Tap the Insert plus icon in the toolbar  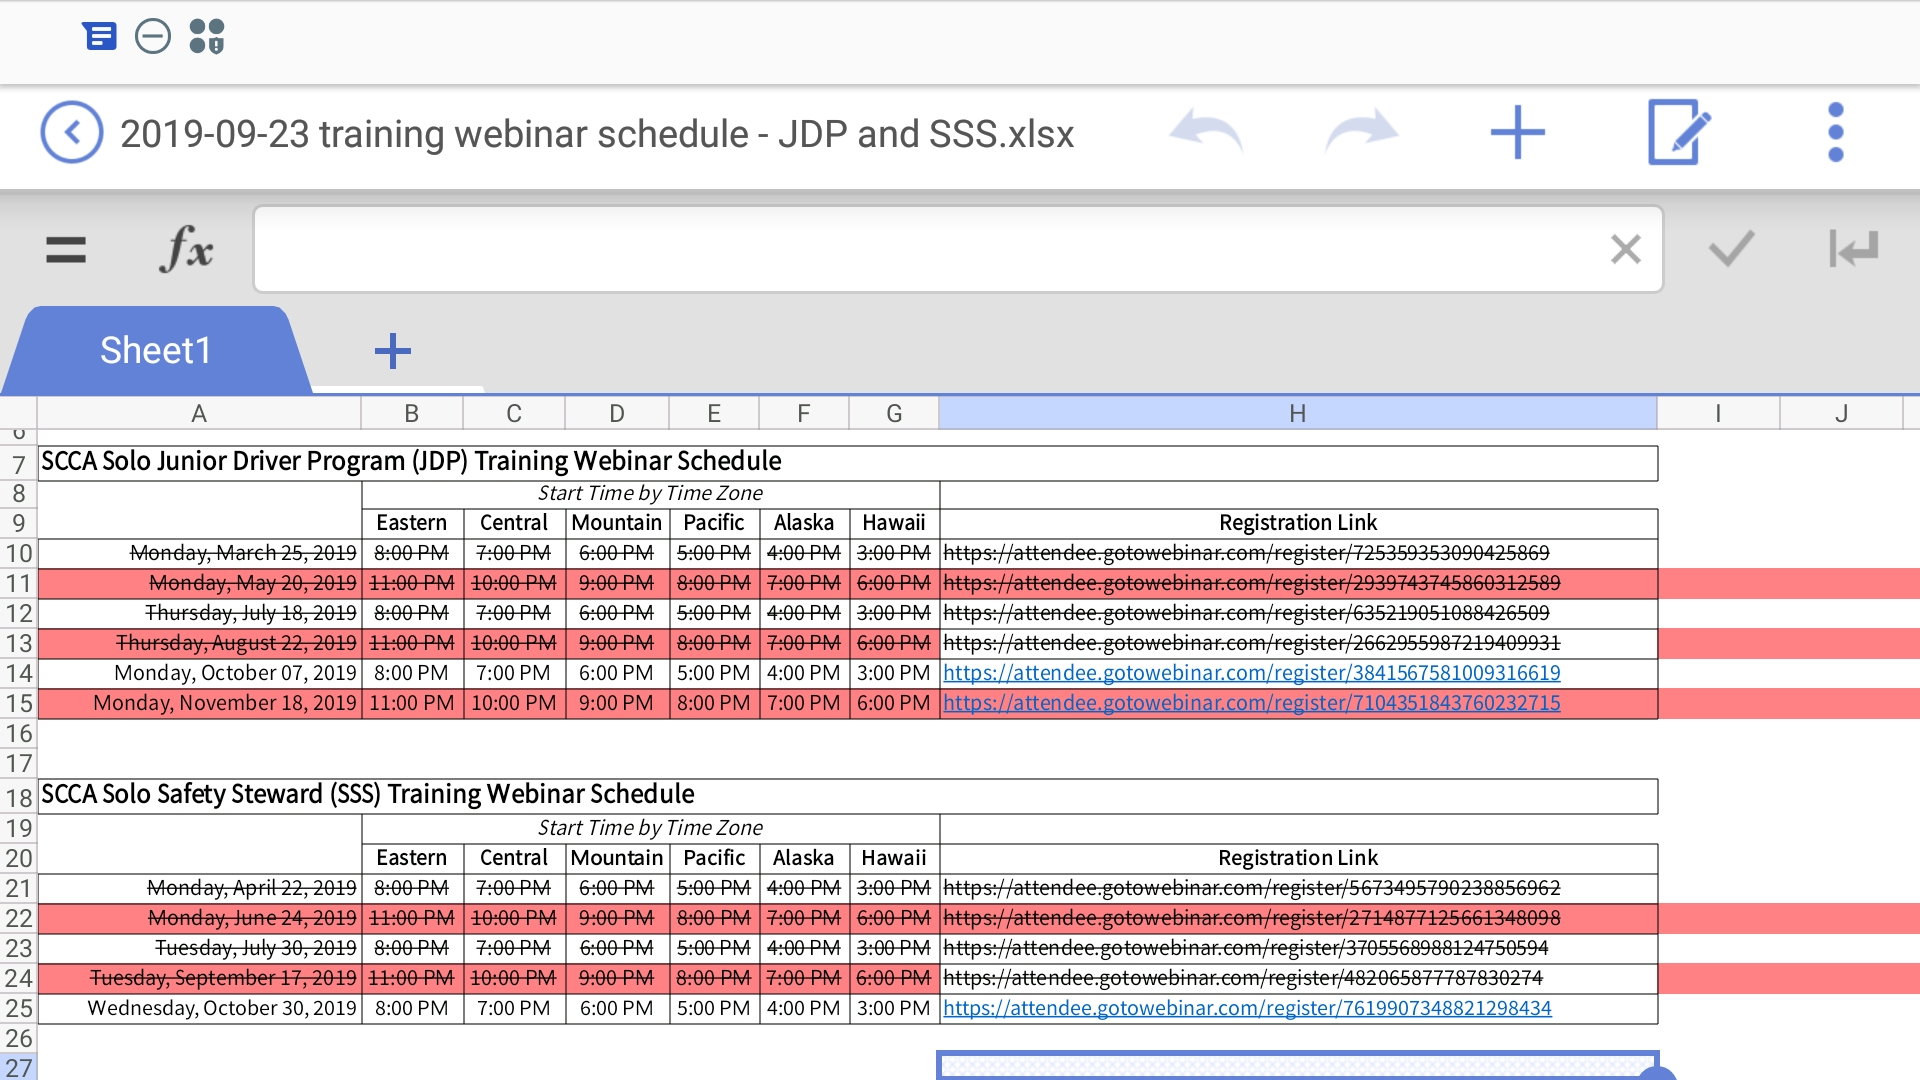click(x=1516, y=131)
